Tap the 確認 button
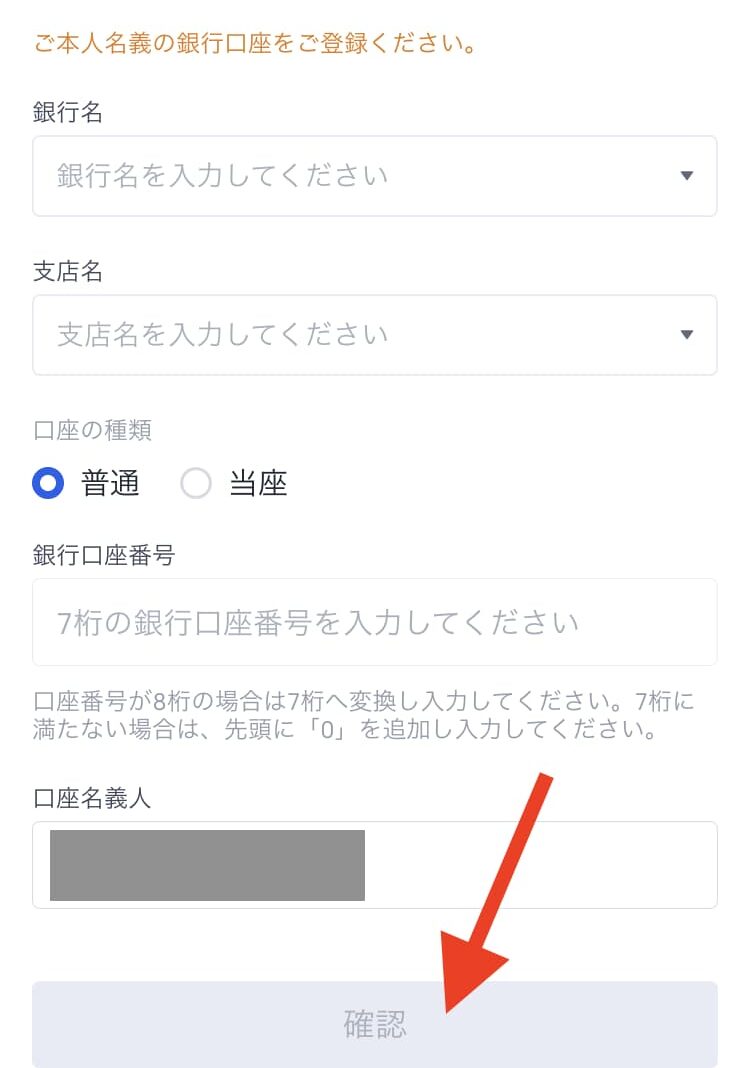The image size is (738, 1068). pos(374,1024)
